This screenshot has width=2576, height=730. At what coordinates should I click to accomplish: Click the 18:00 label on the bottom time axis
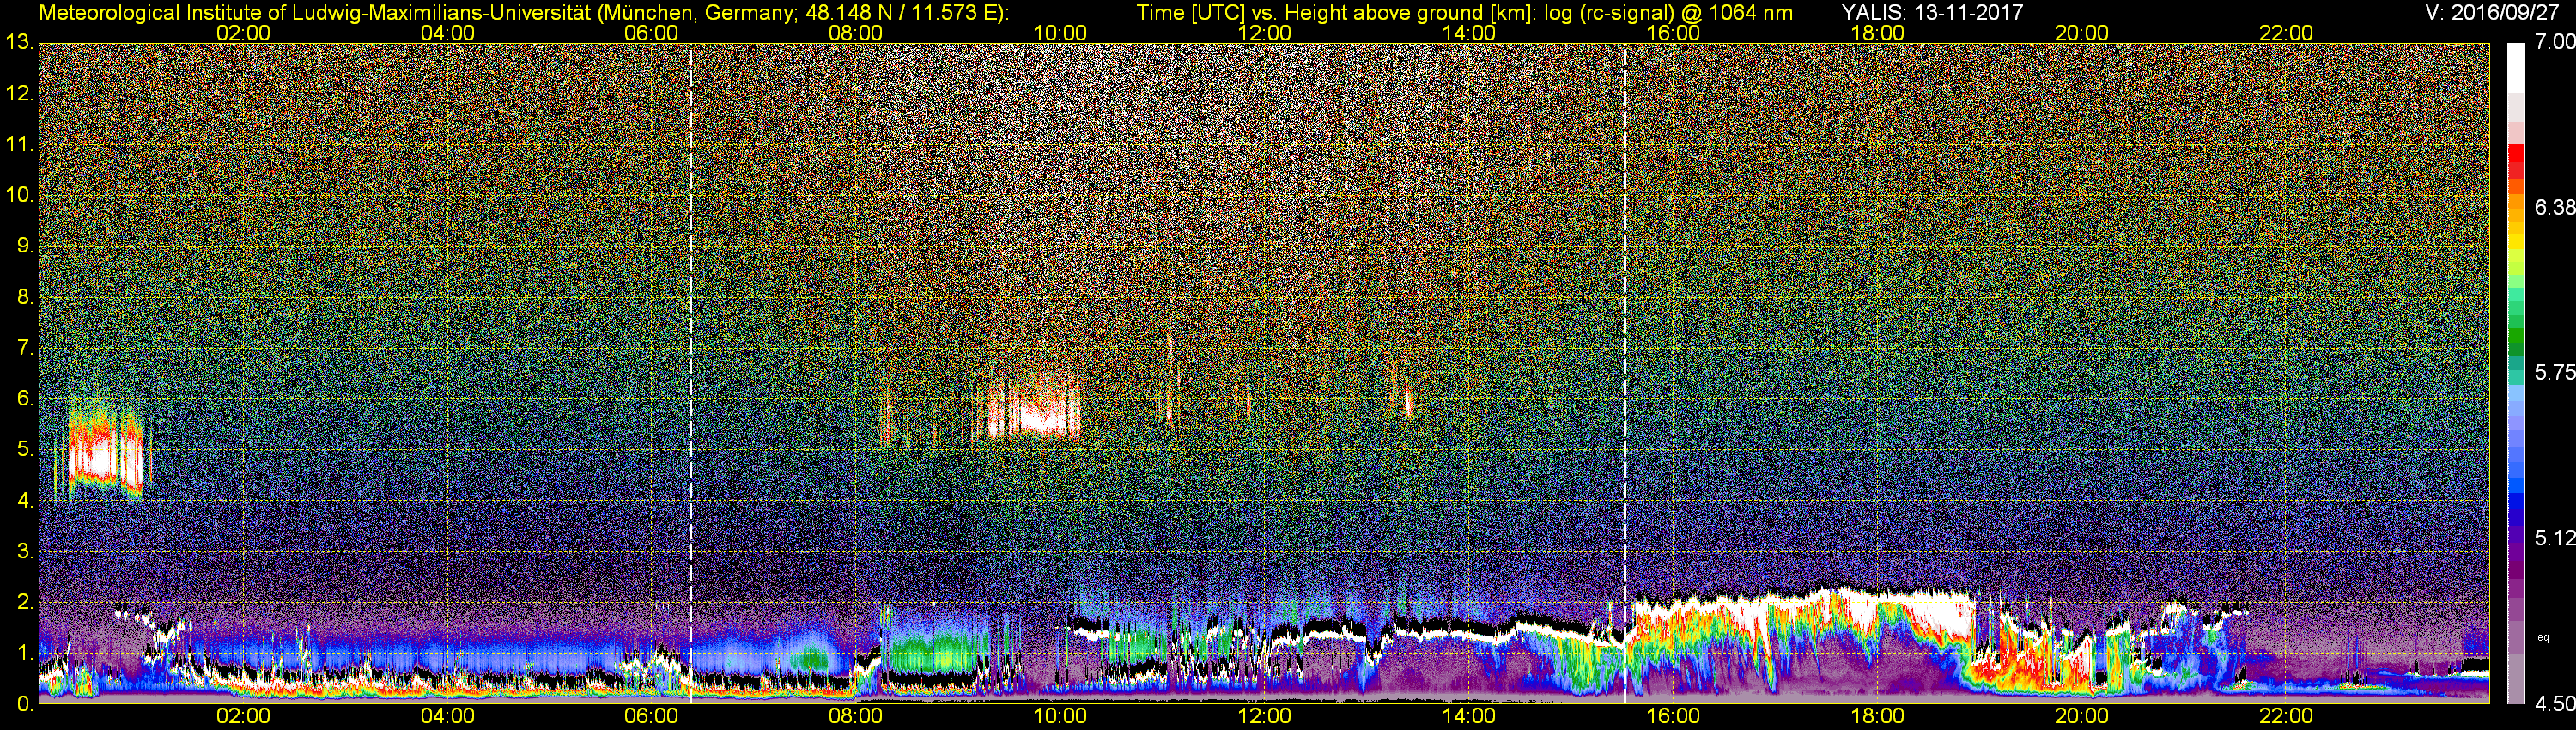coord(1877,717)
